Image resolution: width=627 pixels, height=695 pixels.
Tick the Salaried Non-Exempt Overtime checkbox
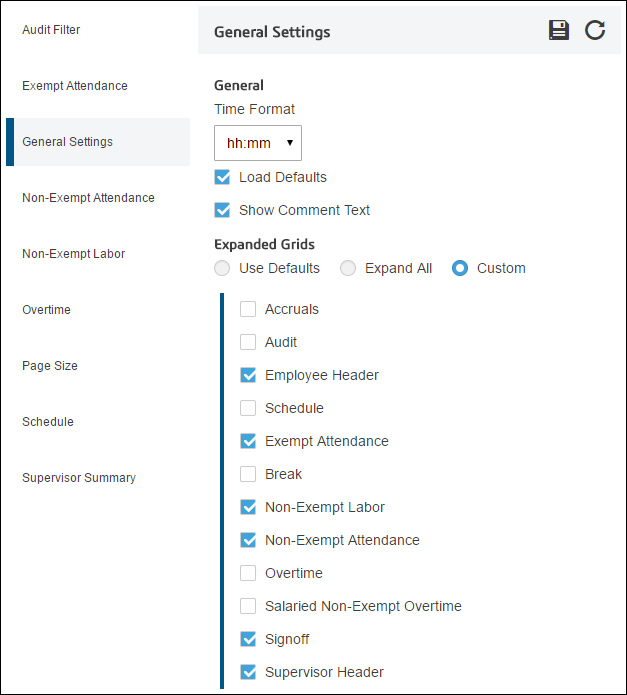click(x=248, y=606)
